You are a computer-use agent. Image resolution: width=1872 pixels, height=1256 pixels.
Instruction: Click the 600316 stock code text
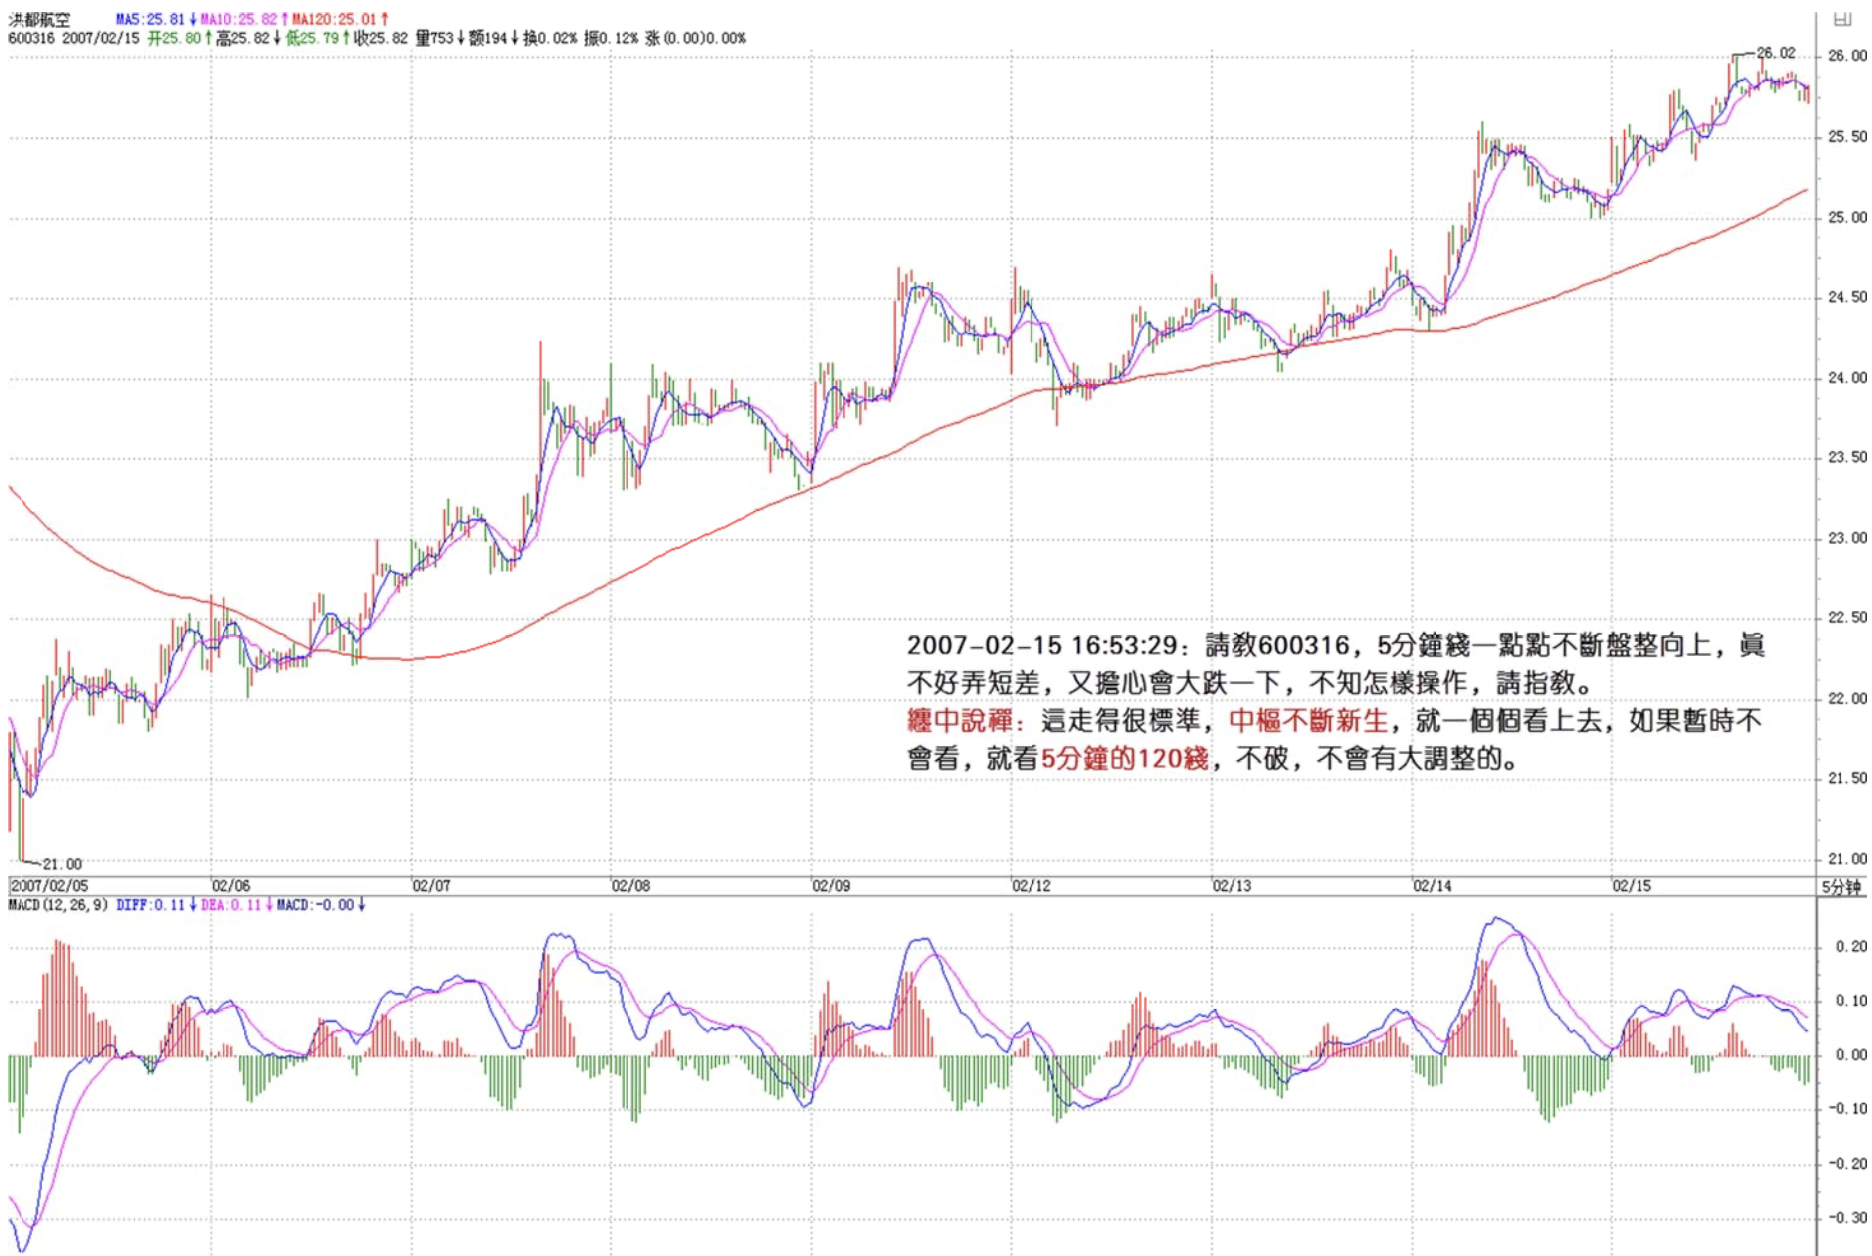tap(31, 38)
